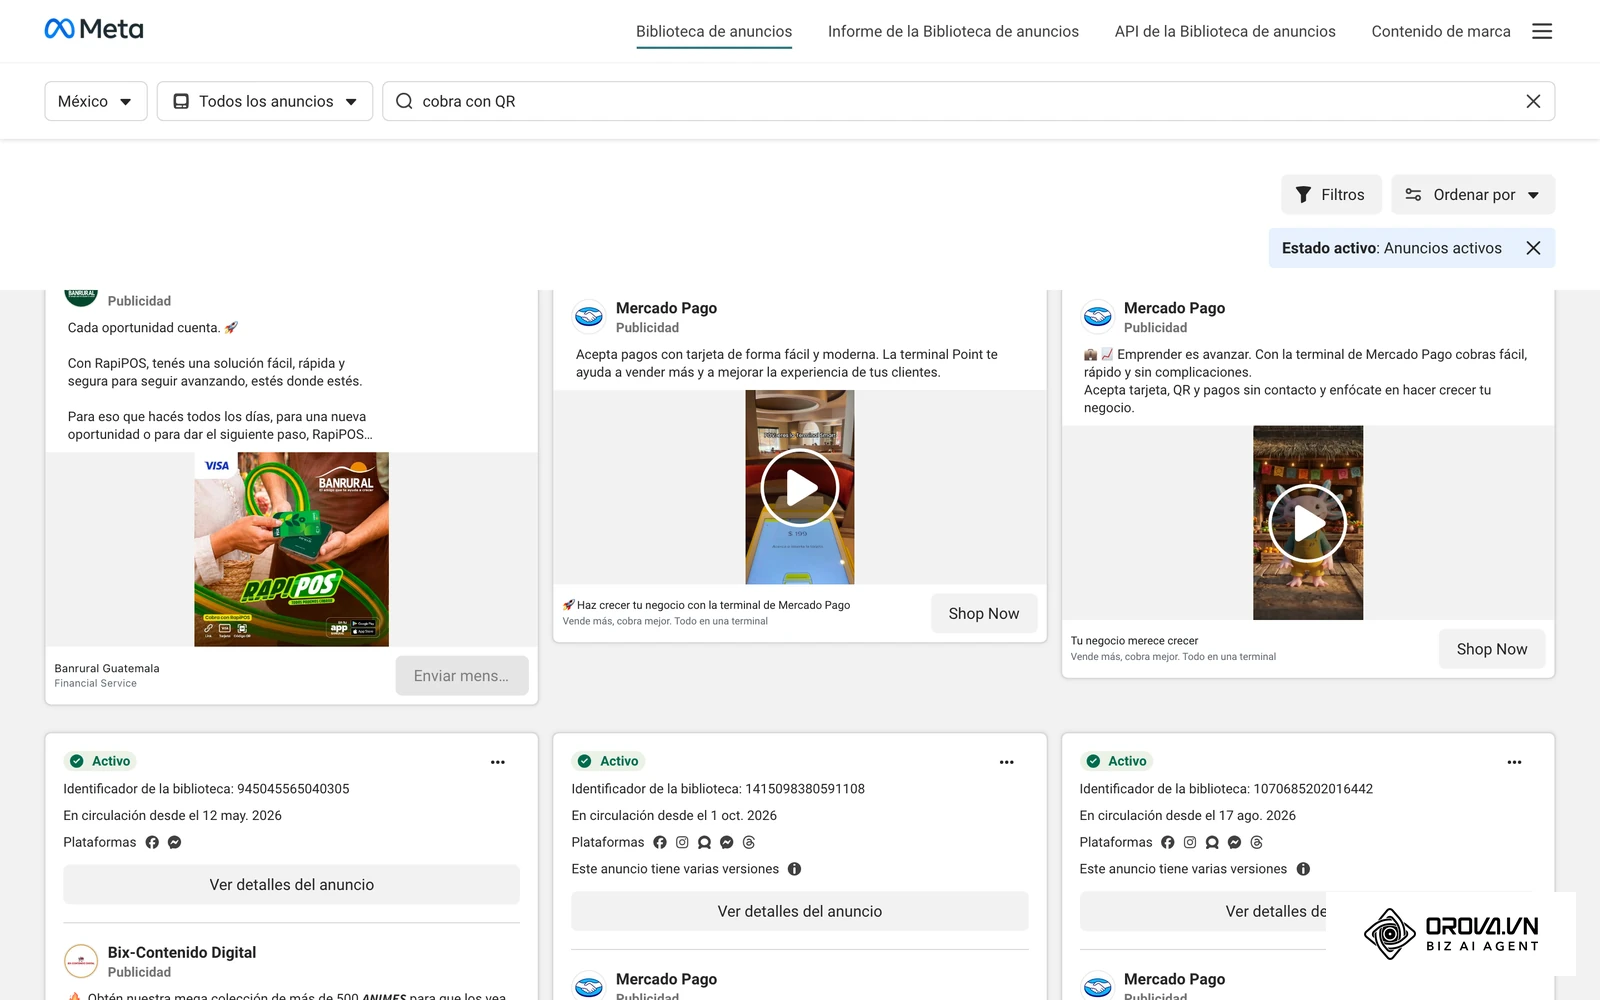Image resolution: width=1600 pixels, height=1000 pixels.
Task: Click Bix-Contenido Digital profile avatar
Action: click(x=81, y=961)
